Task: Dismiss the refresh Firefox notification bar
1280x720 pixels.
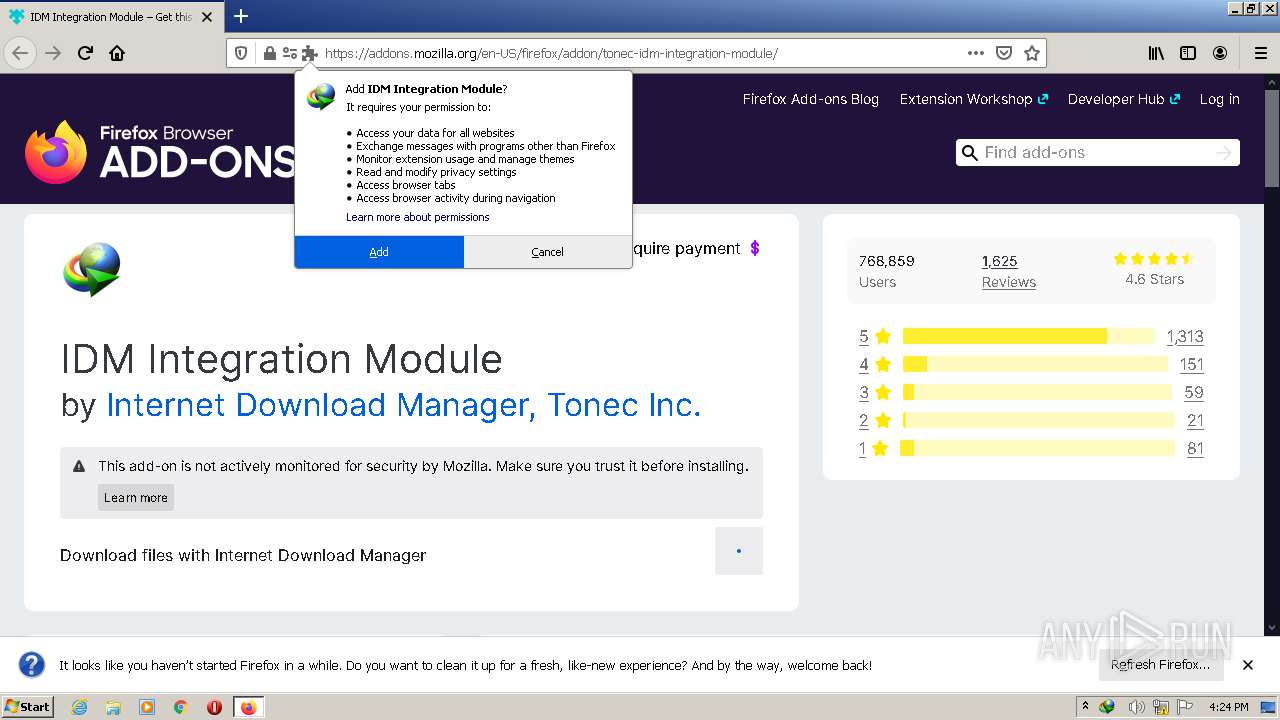Action: point(1248,665)
